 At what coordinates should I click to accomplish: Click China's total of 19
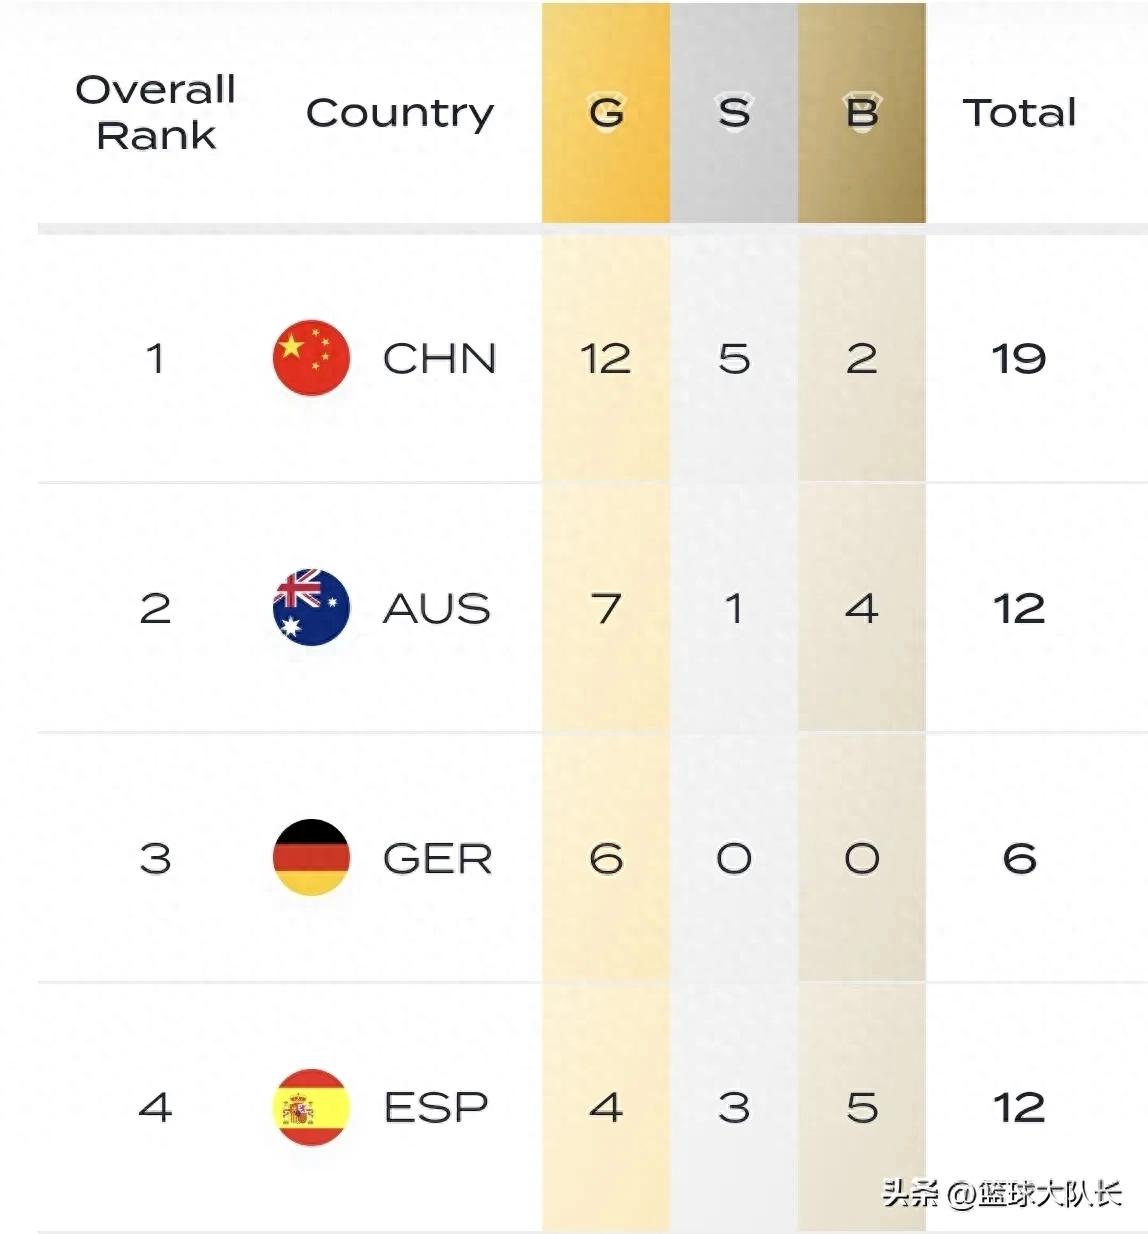1019,358
